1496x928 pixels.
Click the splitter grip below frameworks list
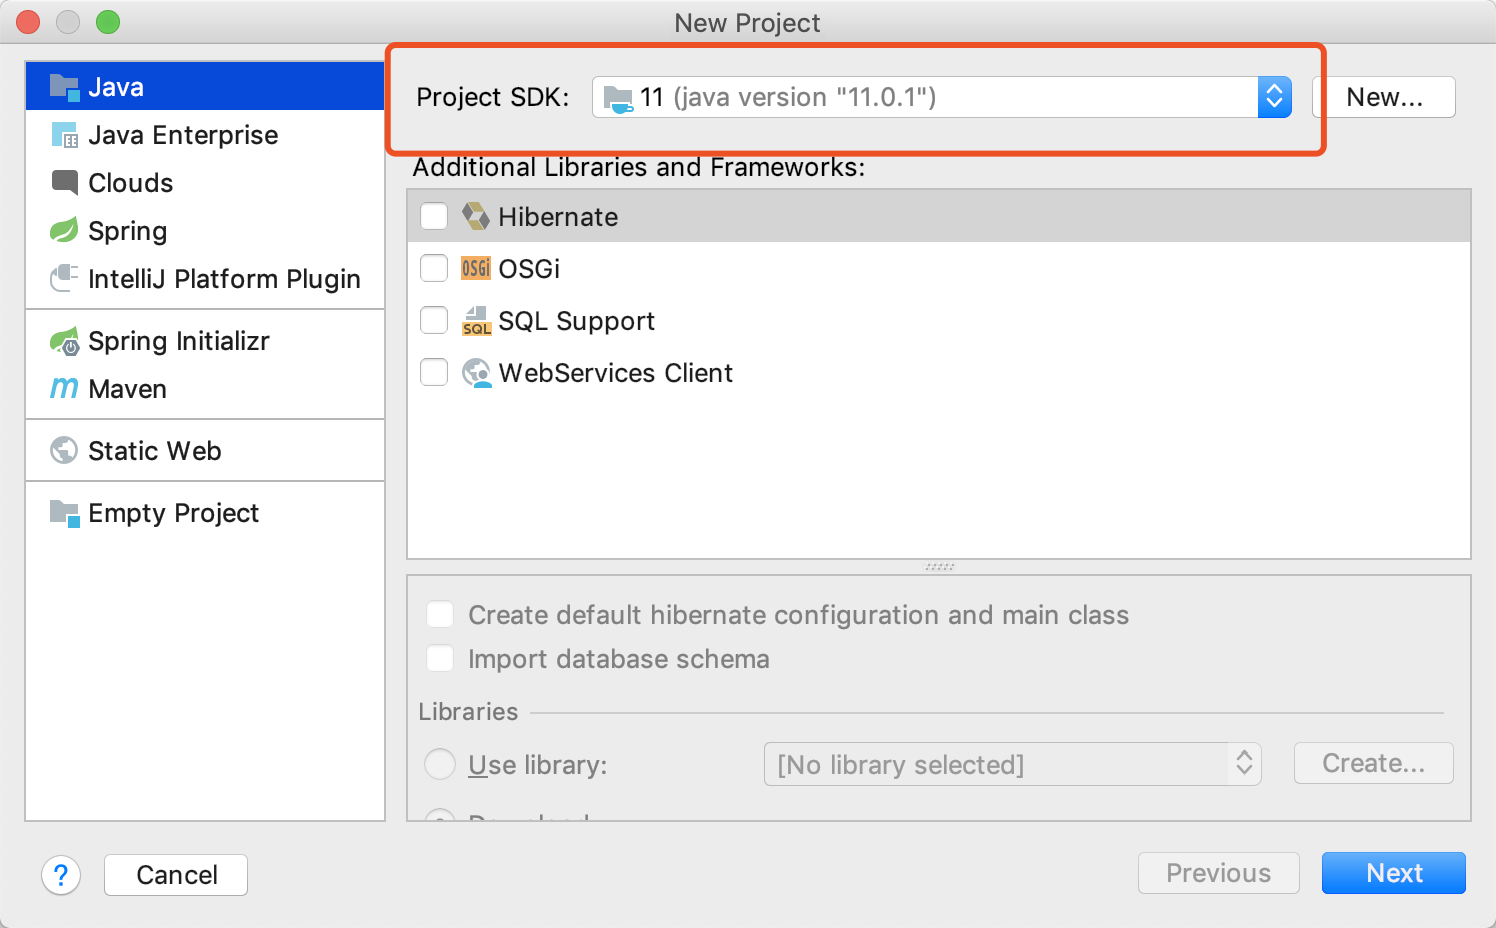click(x=939, y=567)
